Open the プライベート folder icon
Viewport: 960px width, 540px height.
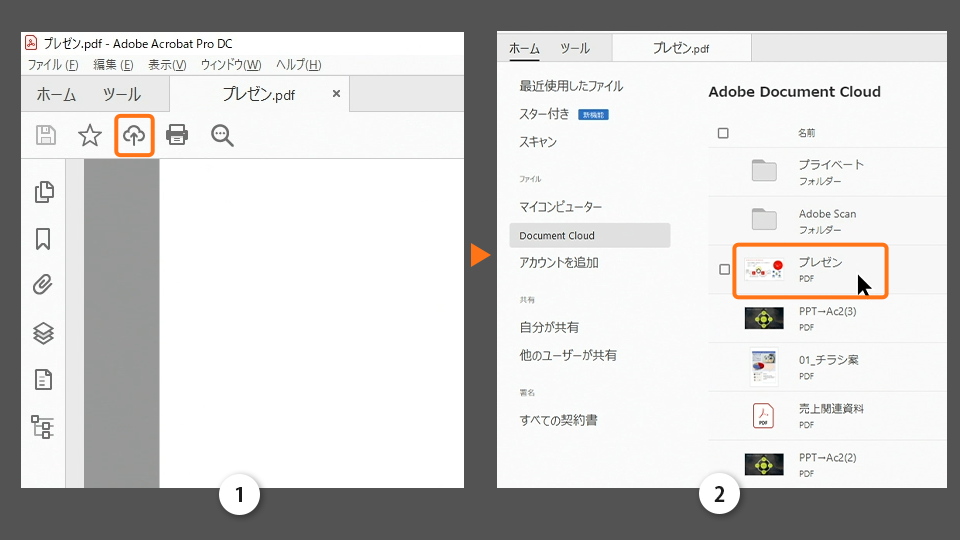764,170
